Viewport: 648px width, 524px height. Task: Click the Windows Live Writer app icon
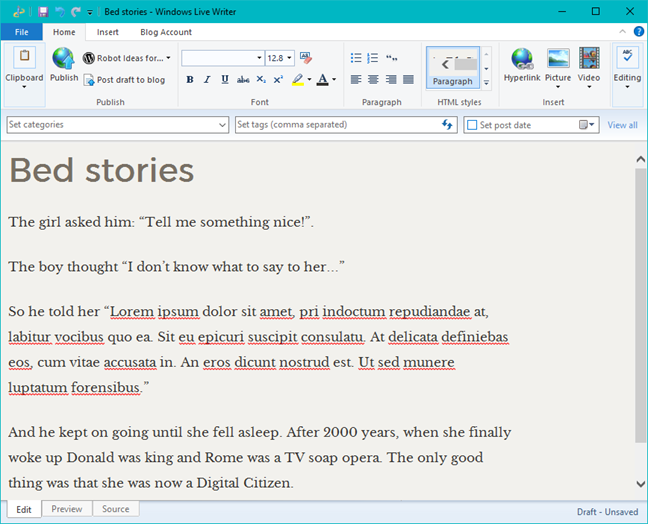pos(18,12)
